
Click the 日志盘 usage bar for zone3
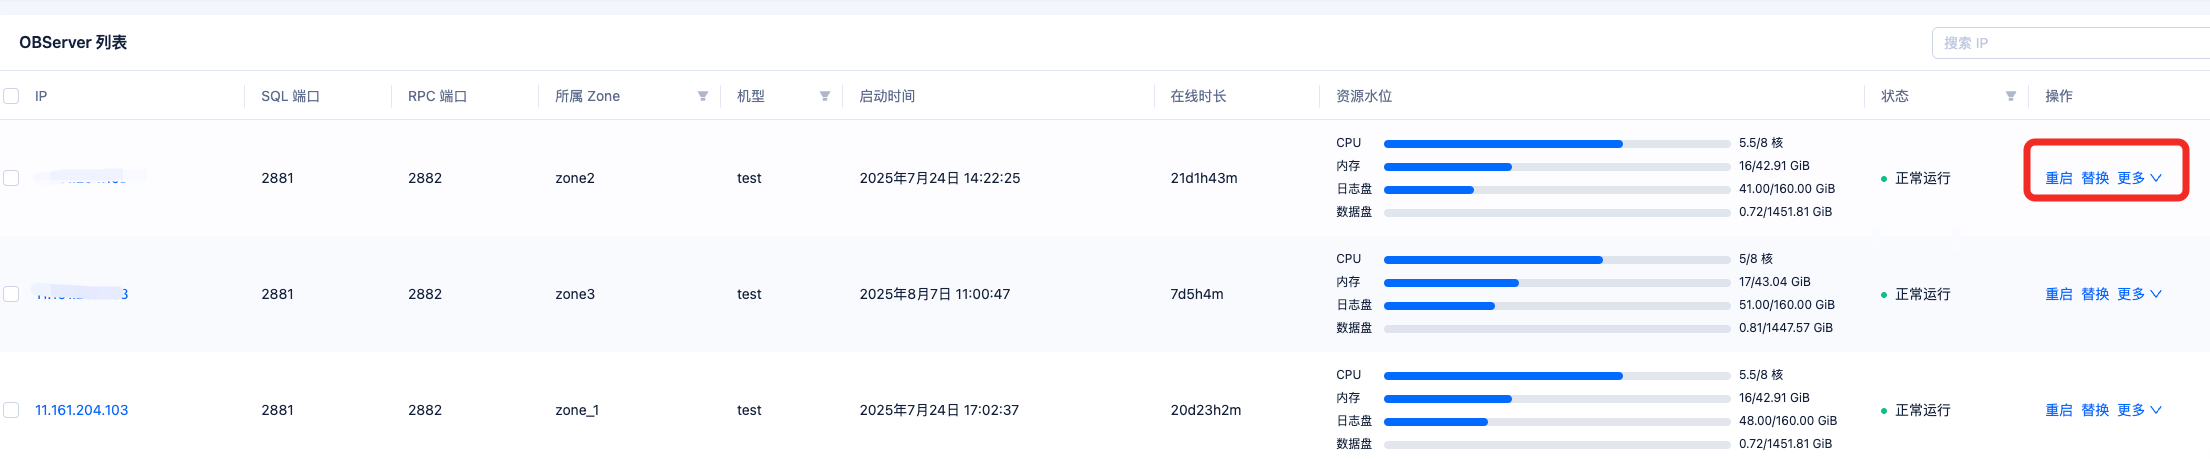1557,306
